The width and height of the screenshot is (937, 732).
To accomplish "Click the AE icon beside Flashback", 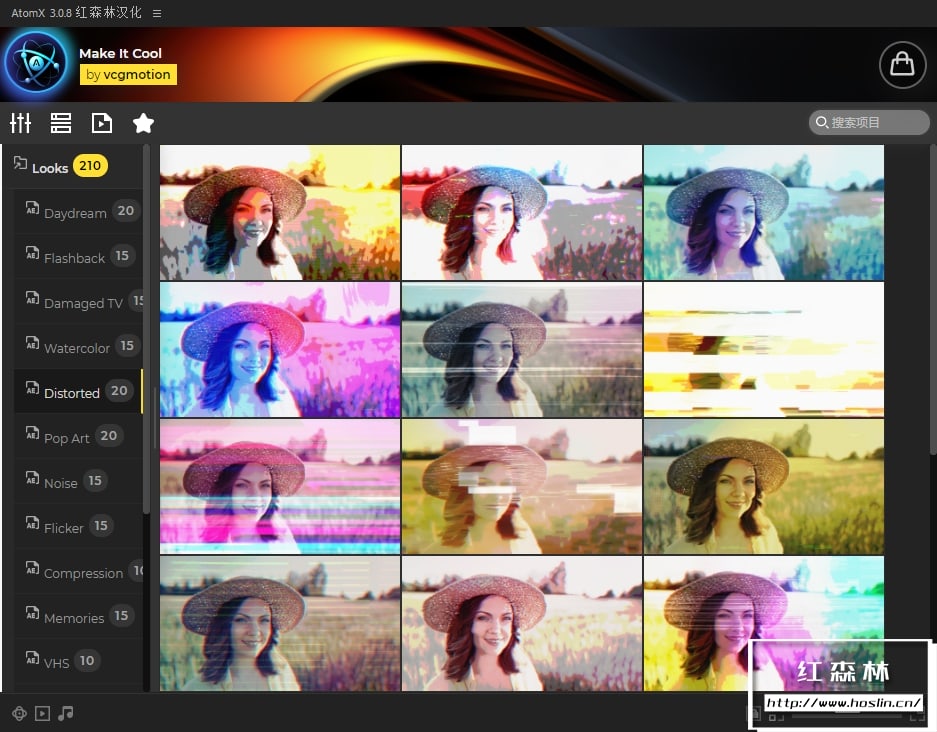I will pyautogui.click(x=32, y=253).
